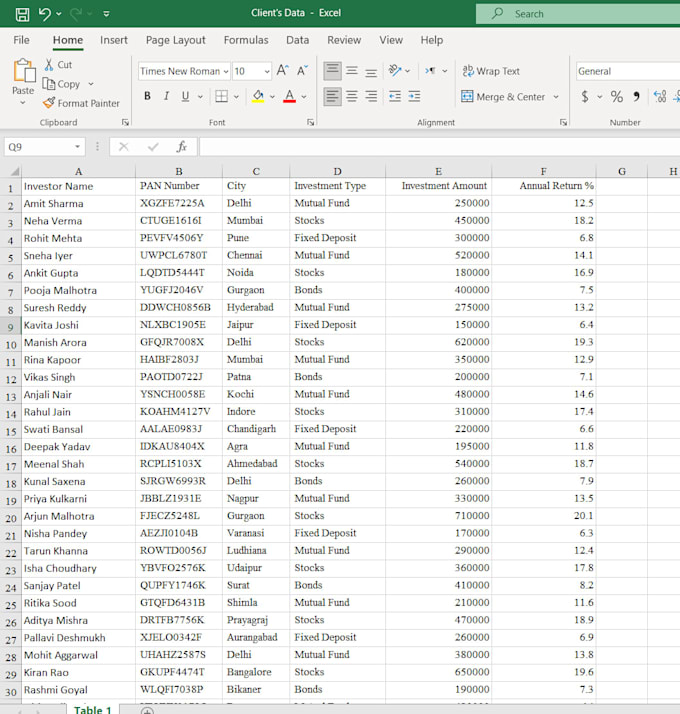The width and height of the screenshot is (680, 714).
Task: Click the Paste button
Action: click(23, 82)
